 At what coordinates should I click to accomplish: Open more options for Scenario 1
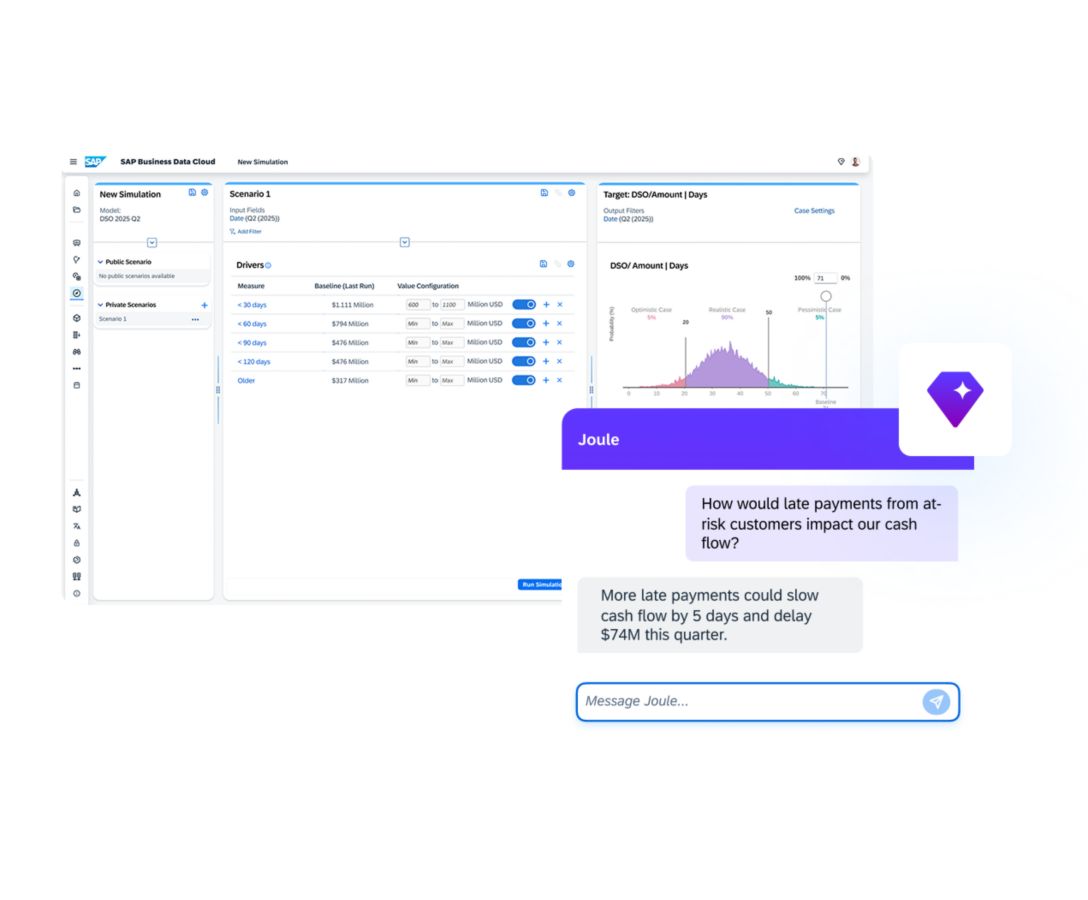pos(195,319)
